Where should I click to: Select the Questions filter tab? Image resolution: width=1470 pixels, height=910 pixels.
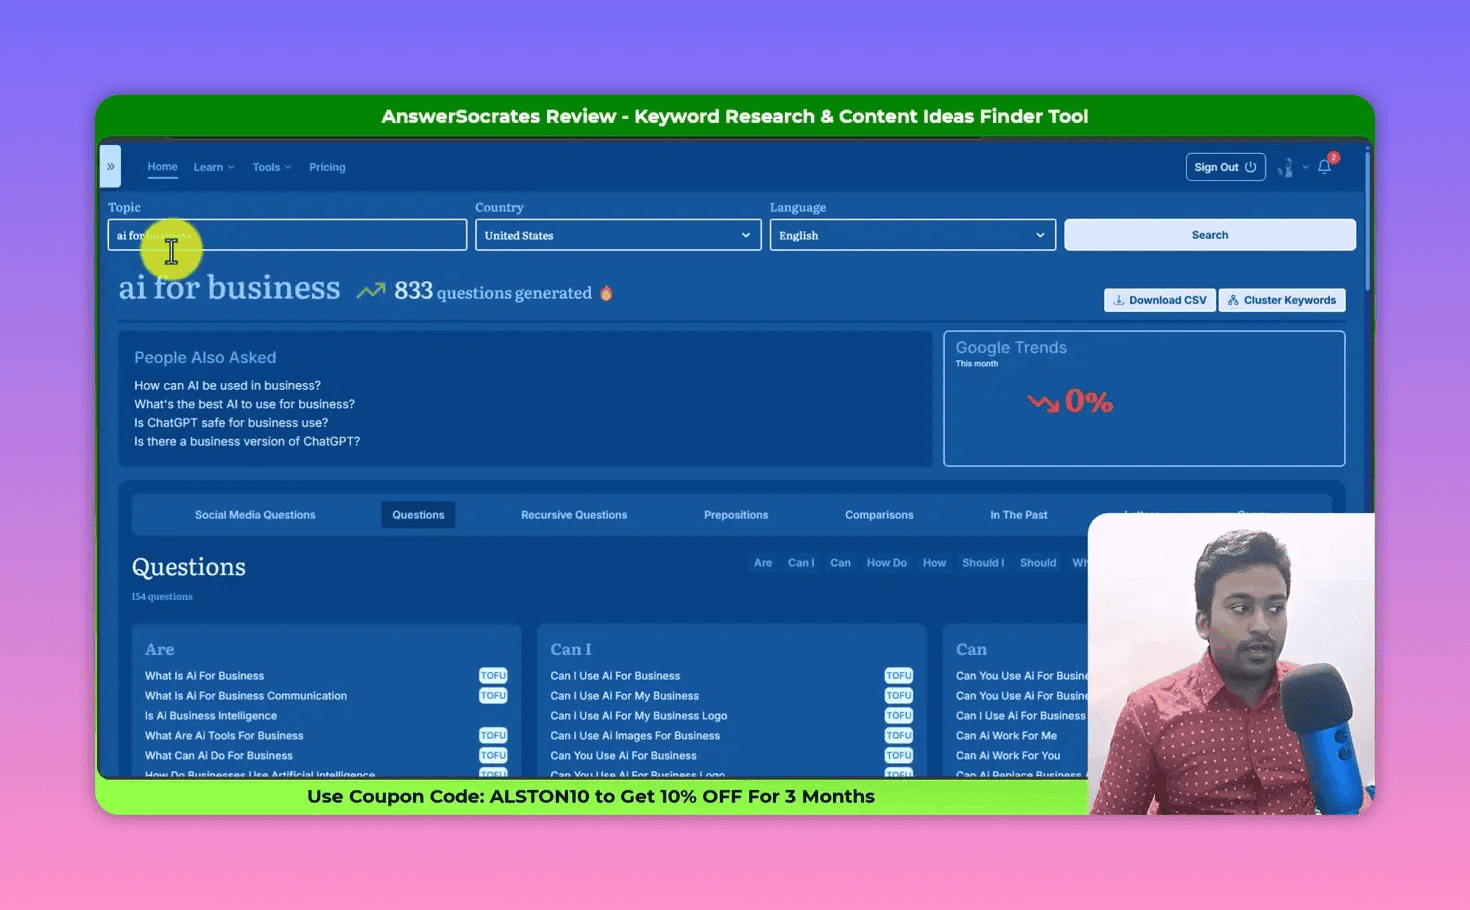(418, 514)
